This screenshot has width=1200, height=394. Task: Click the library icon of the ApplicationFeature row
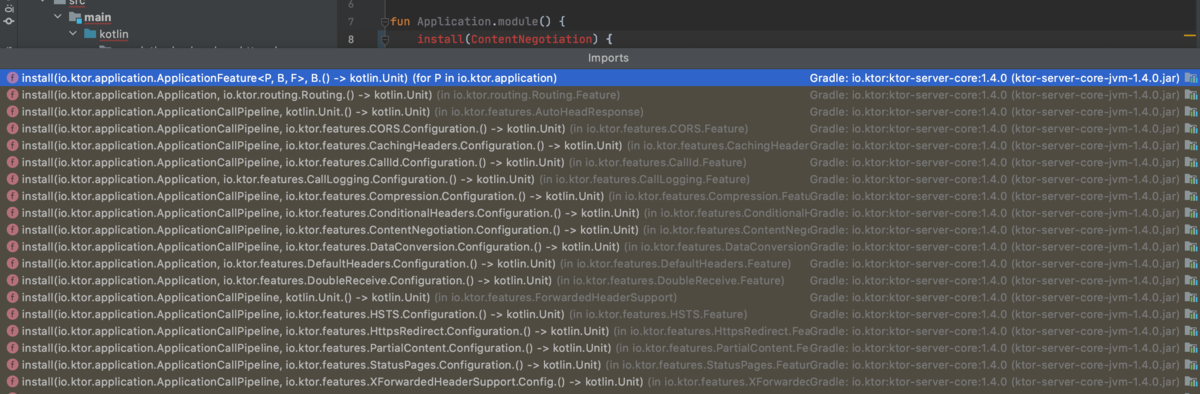1191,78
